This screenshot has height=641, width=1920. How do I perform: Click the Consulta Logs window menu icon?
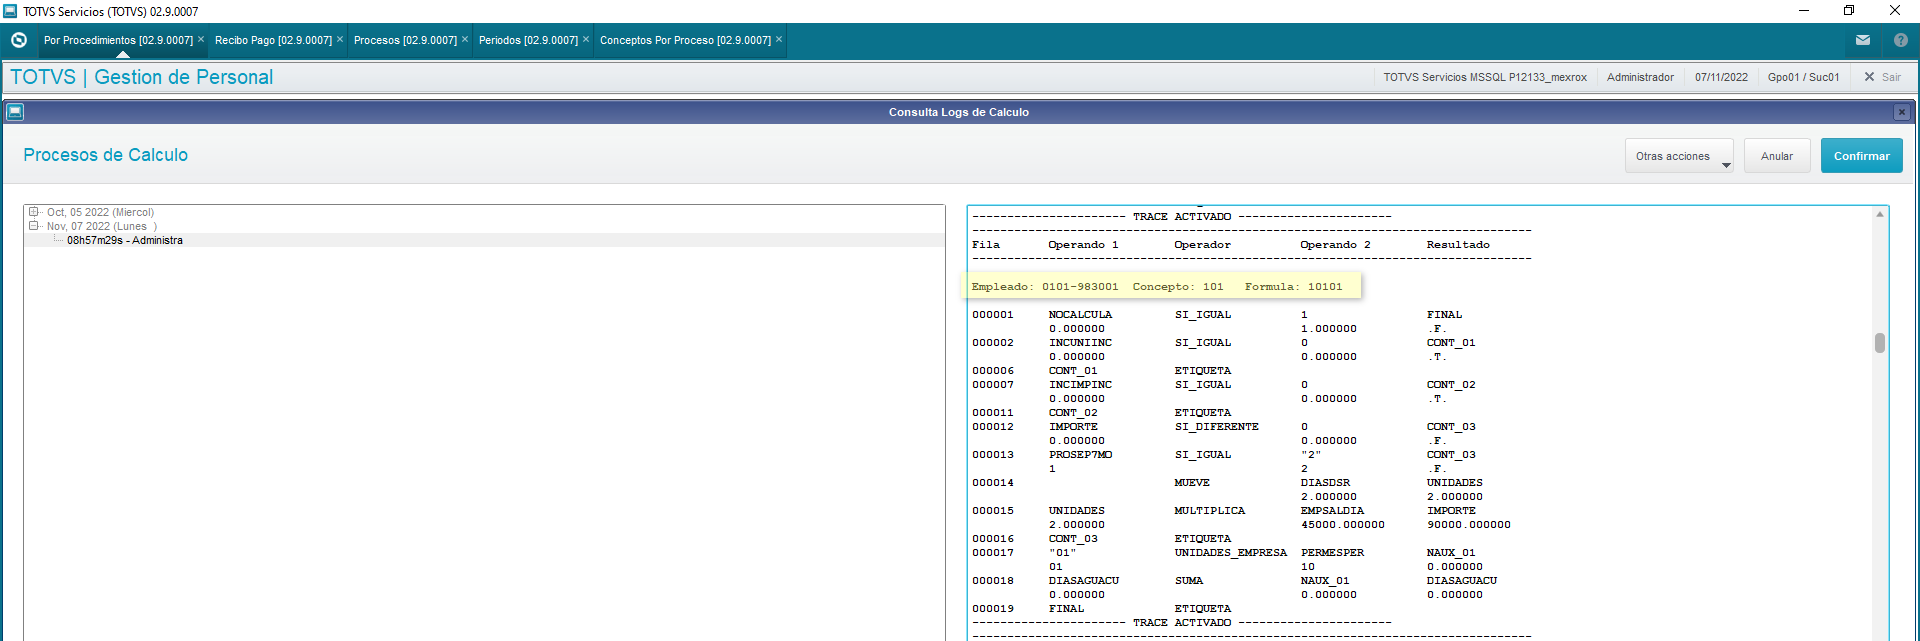pyautogui.click(x=15, y=112)
